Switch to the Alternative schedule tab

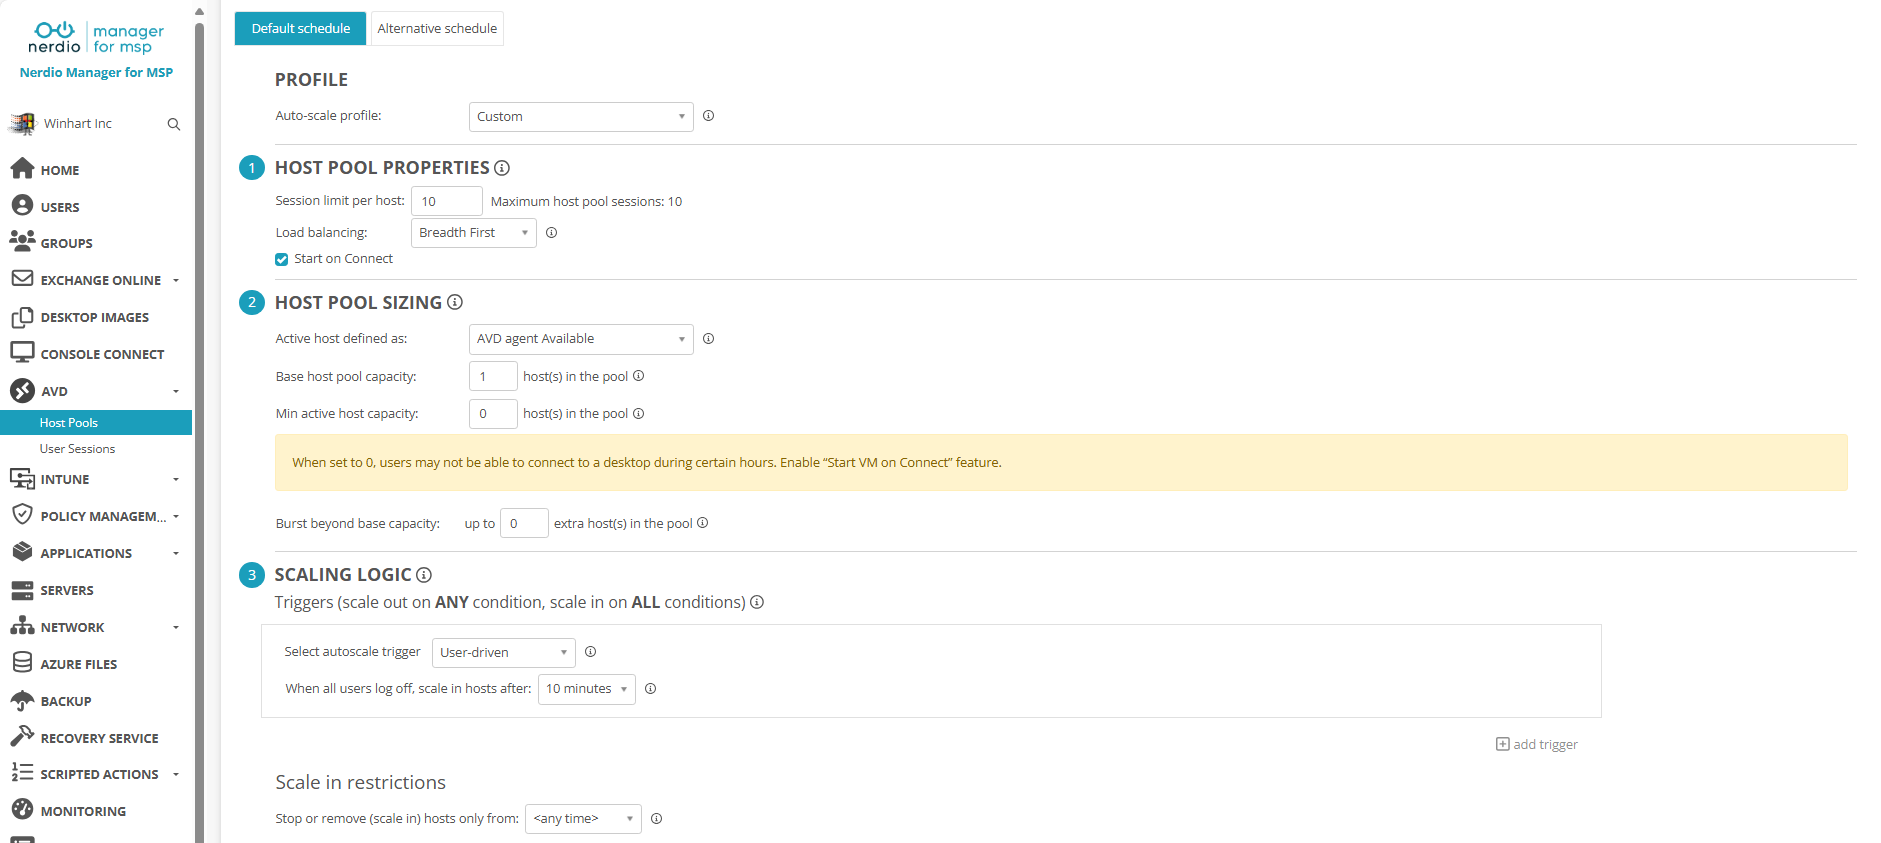coord(437,29)
